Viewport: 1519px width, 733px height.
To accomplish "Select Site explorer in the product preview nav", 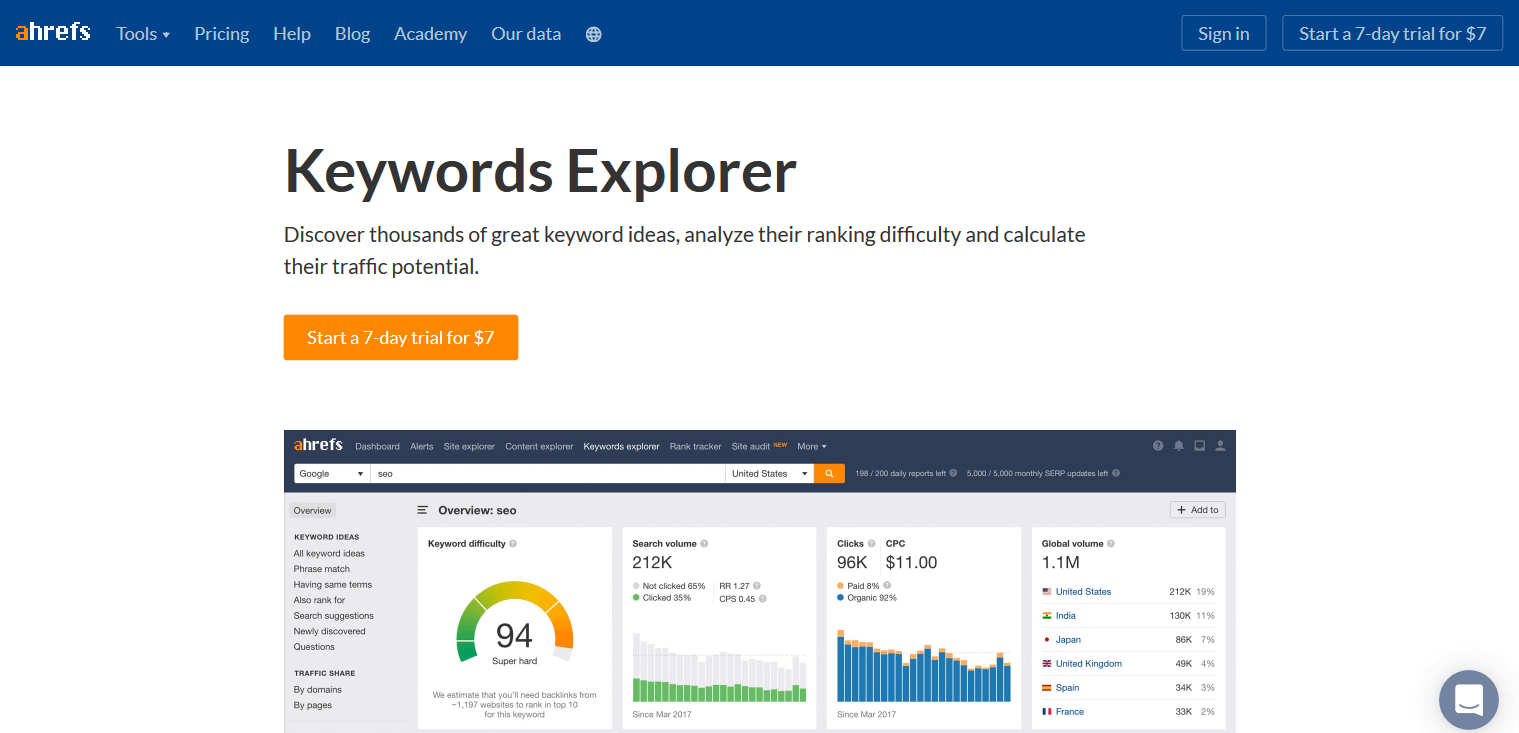I will pos(469,446).
